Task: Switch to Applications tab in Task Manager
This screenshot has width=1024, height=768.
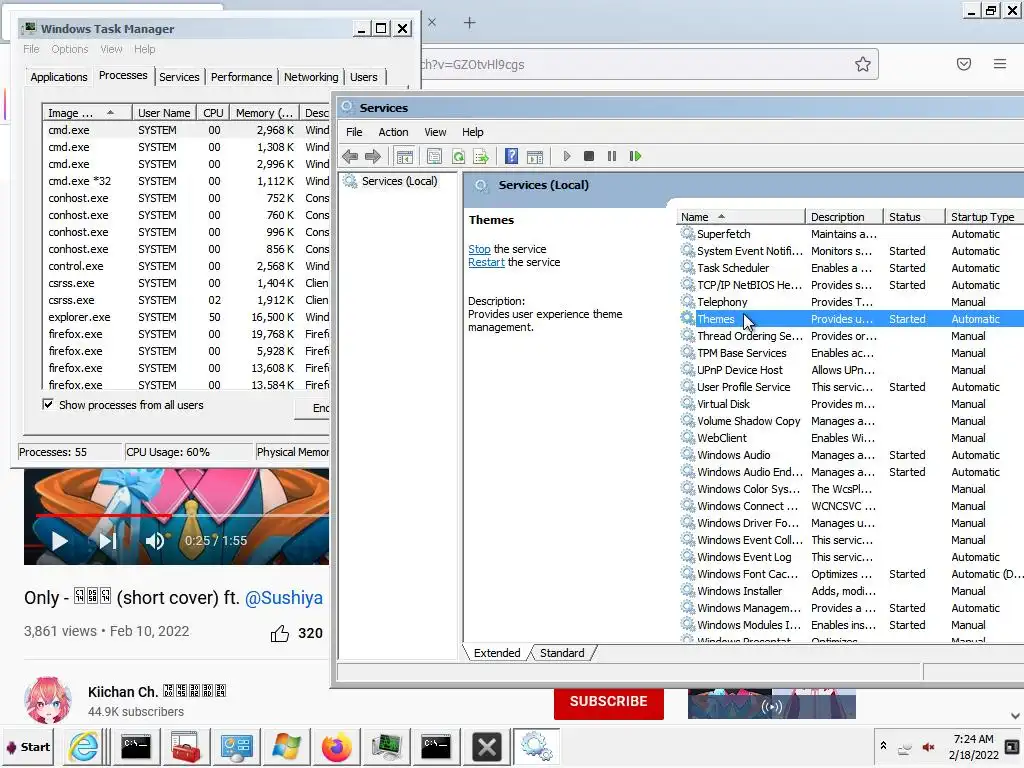Action: tap(59, 77)
